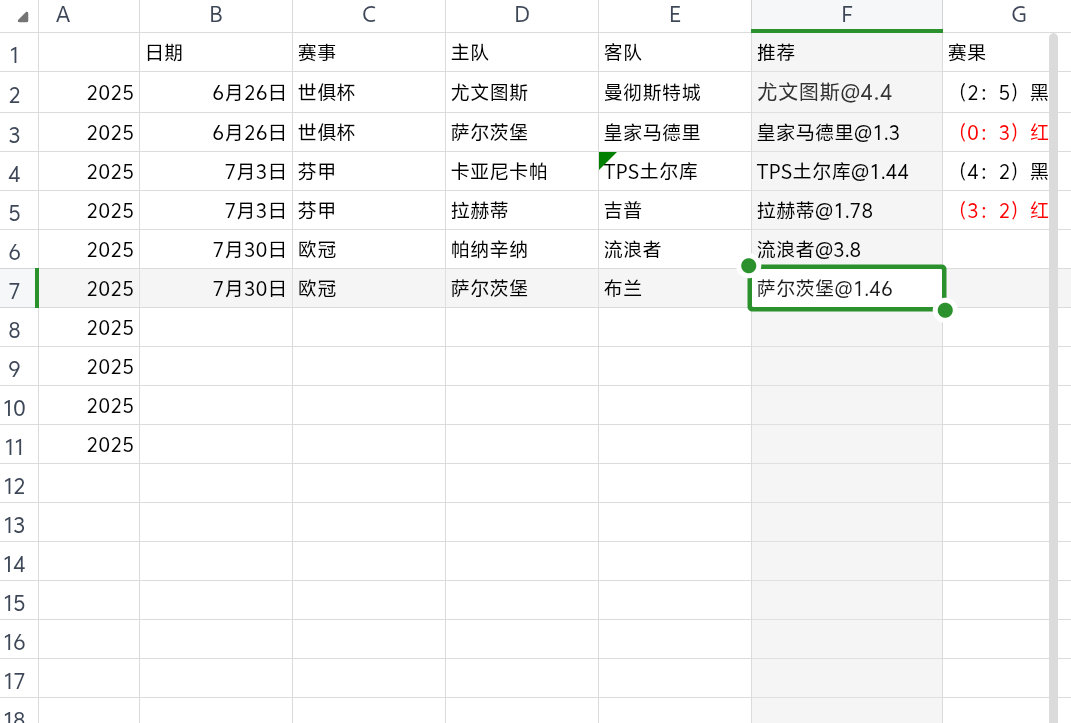Select the cell containing 布兰

674,288
